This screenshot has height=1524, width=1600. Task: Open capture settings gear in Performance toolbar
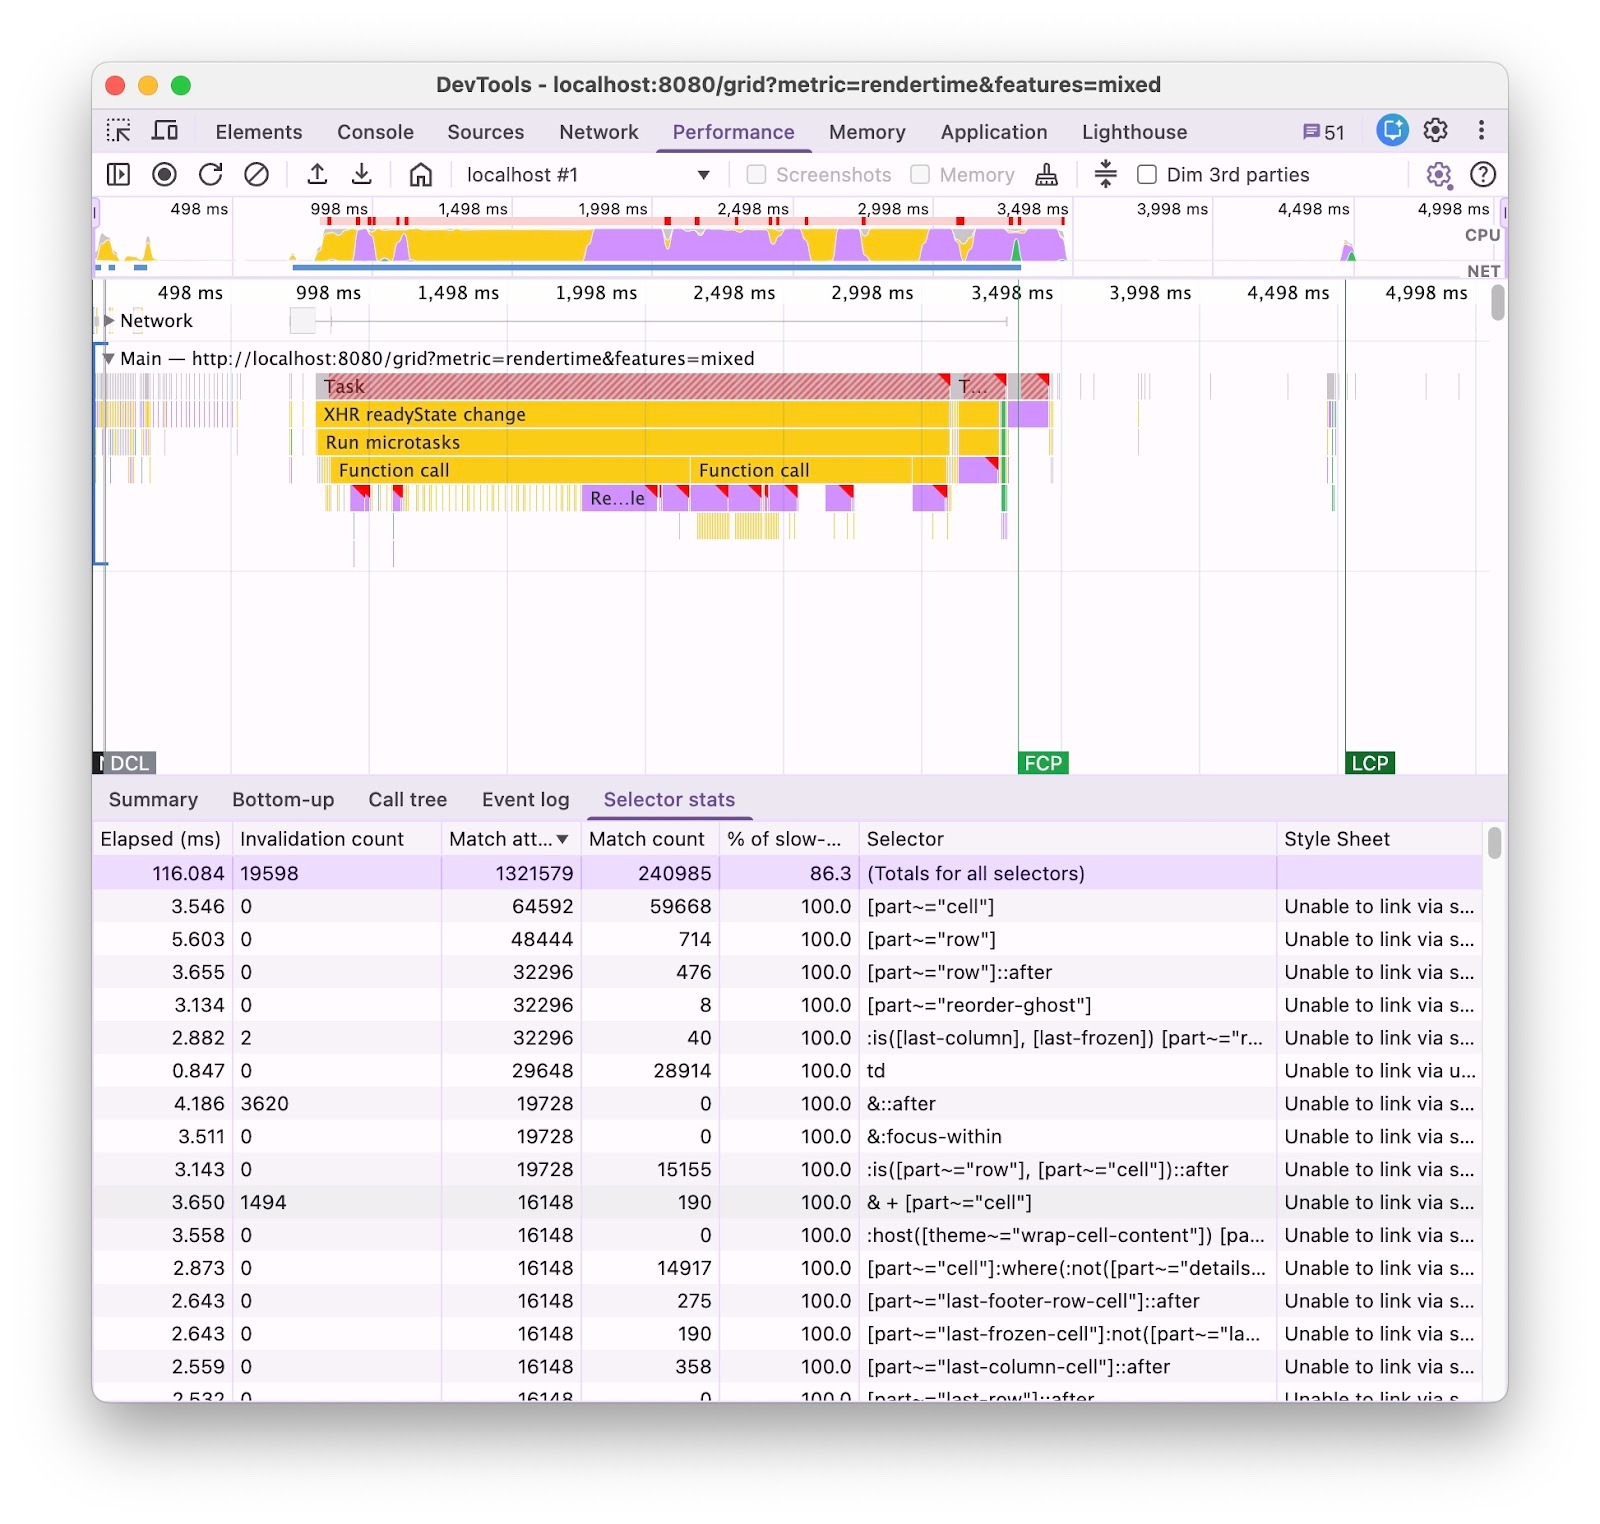pos(1438,175)
